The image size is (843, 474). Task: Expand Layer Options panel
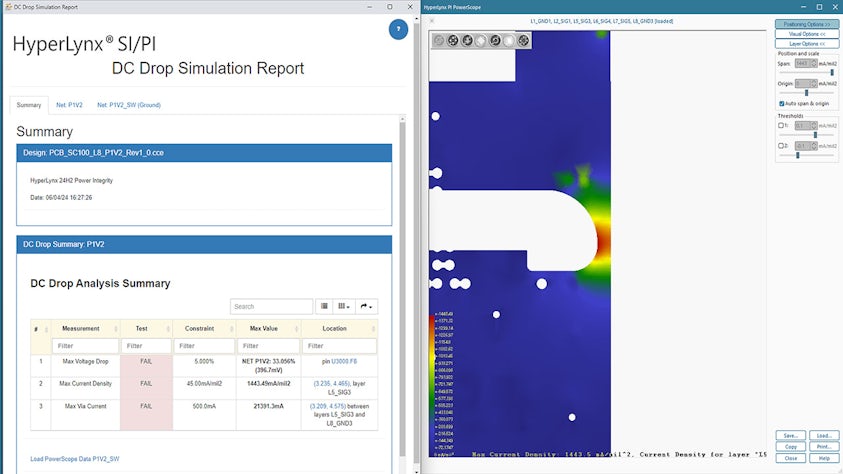806,44
